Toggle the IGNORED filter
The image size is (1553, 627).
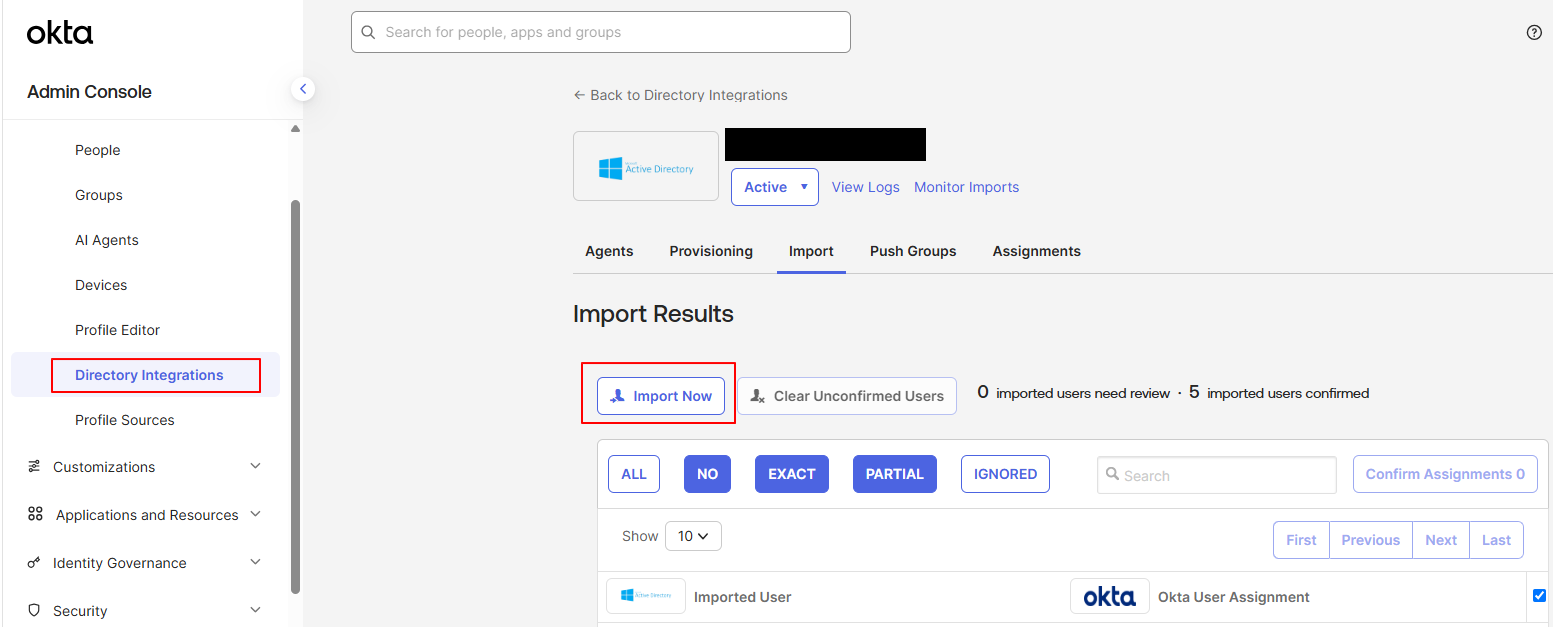(1005, 474)
